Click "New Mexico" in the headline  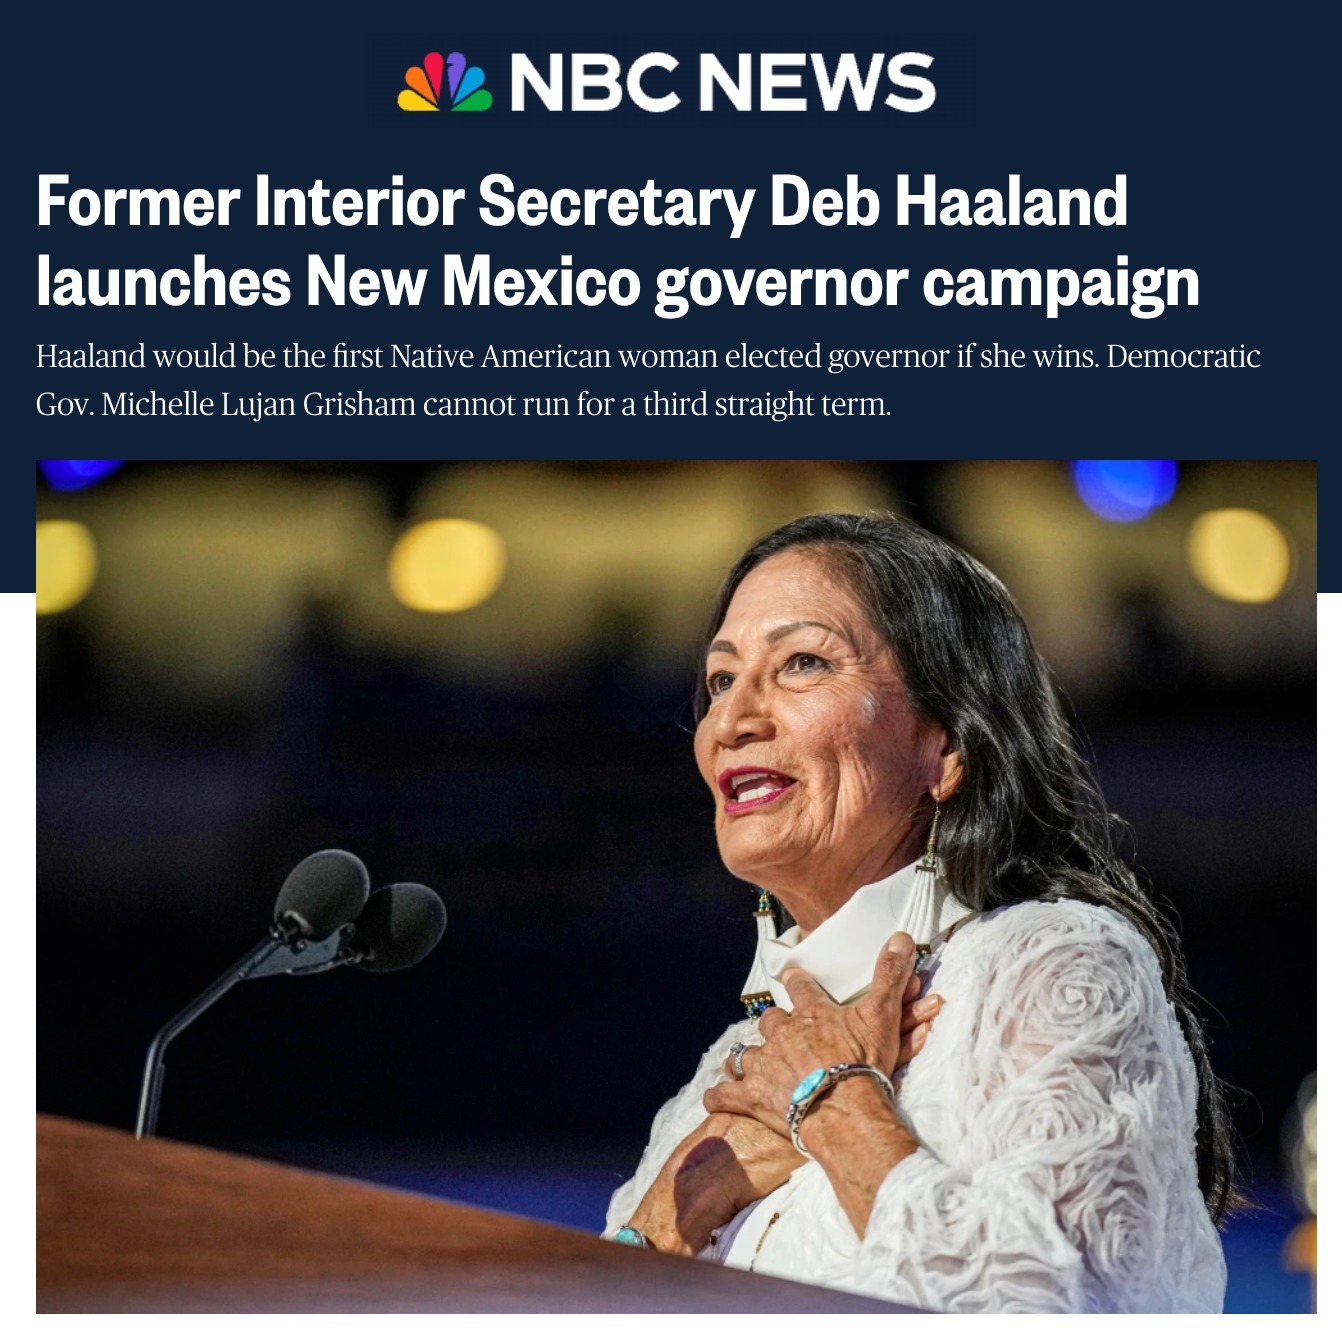(x=473, y=282)
